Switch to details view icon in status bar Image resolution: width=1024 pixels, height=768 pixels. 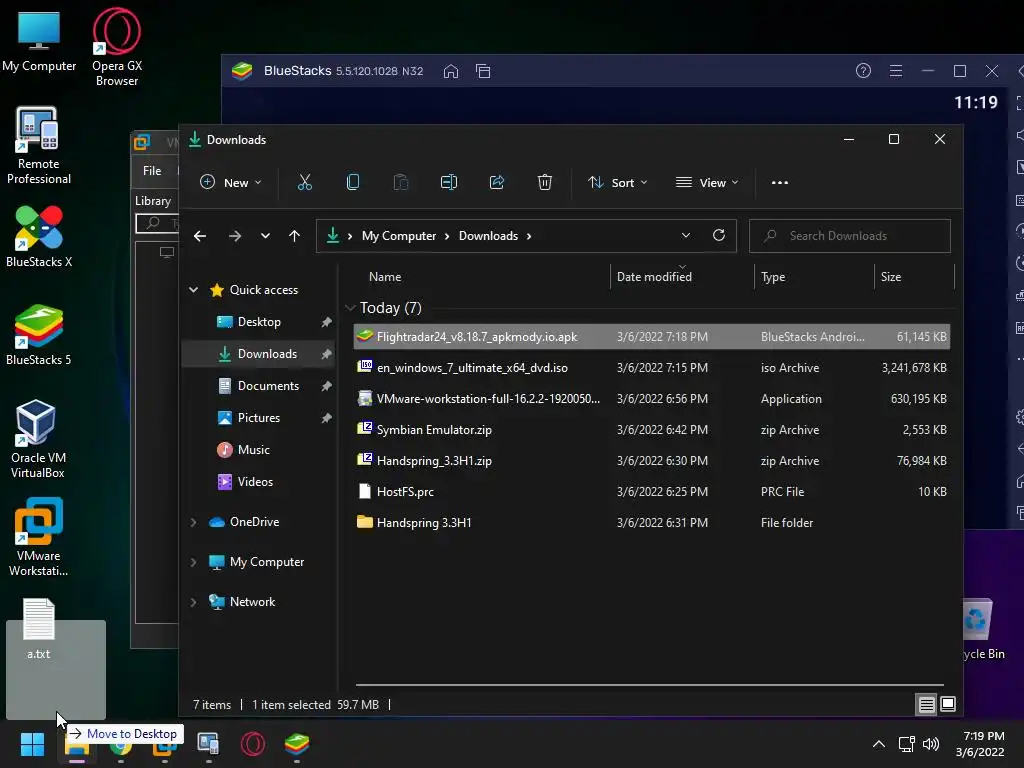coord(926,705)
